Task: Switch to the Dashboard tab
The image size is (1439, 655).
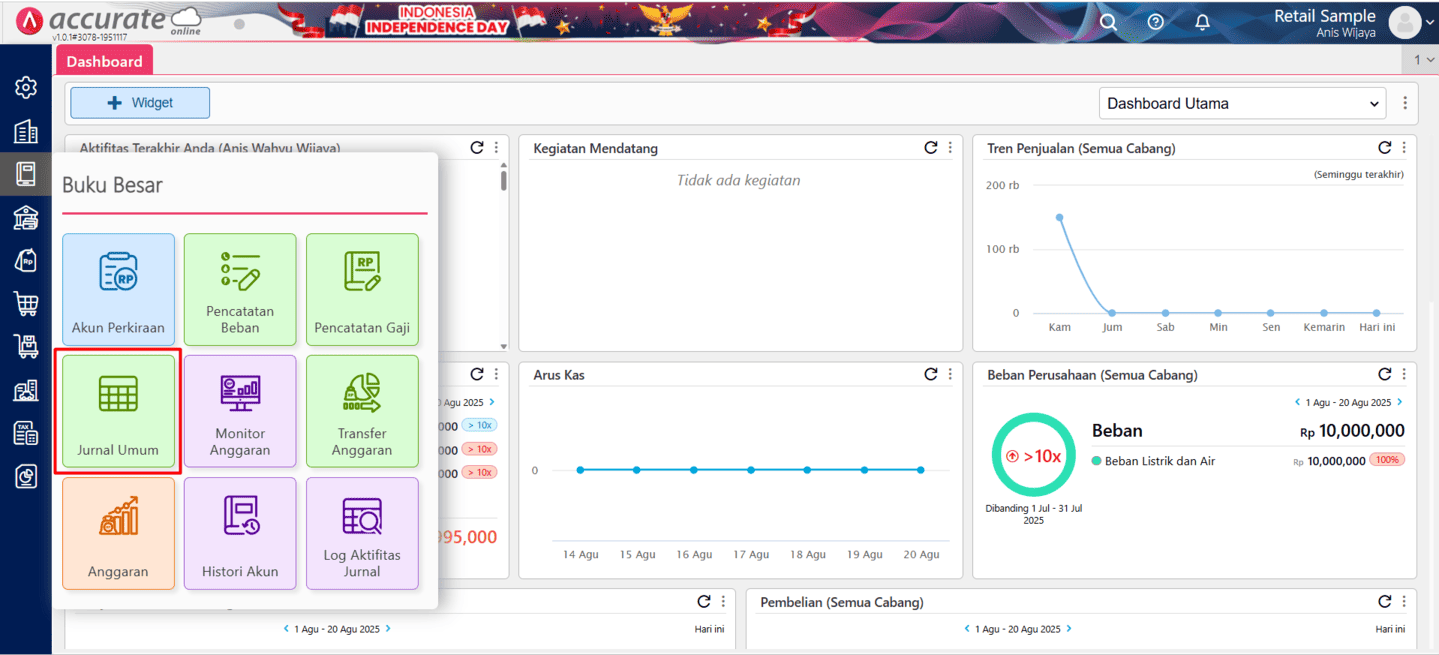Action: tap(104, 61)
